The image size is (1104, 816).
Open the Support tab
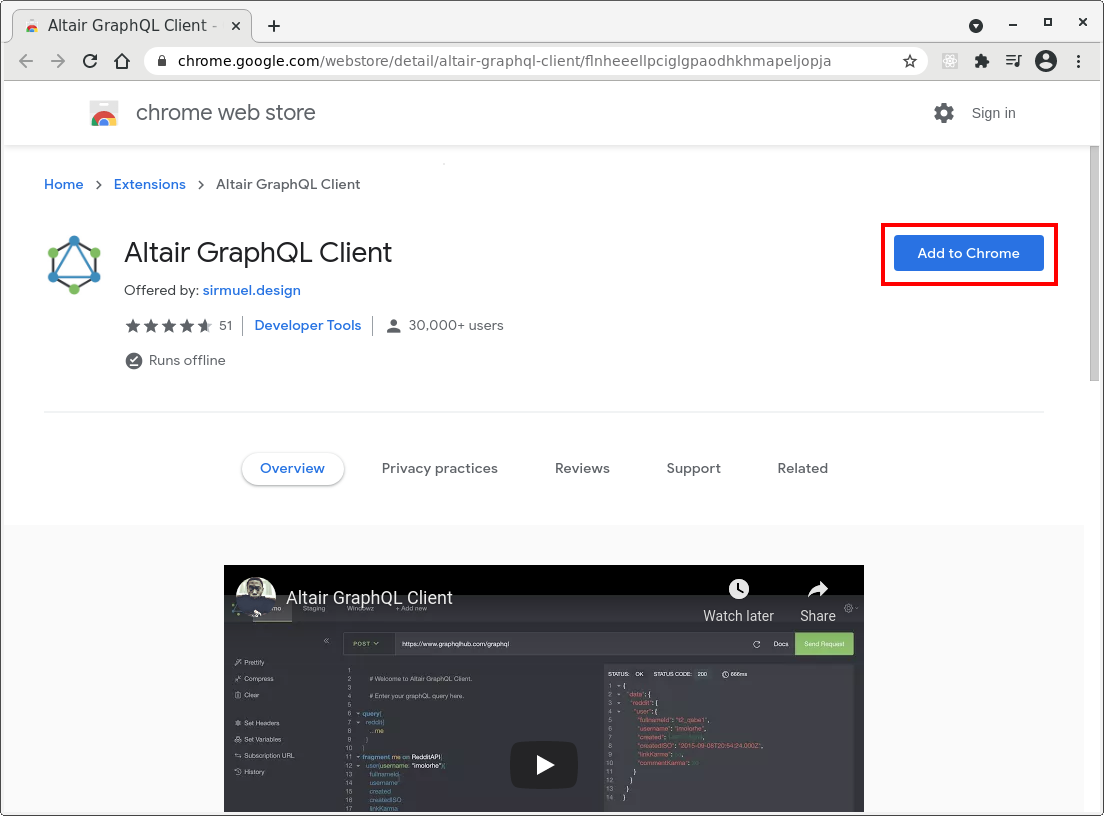point(694,468)
